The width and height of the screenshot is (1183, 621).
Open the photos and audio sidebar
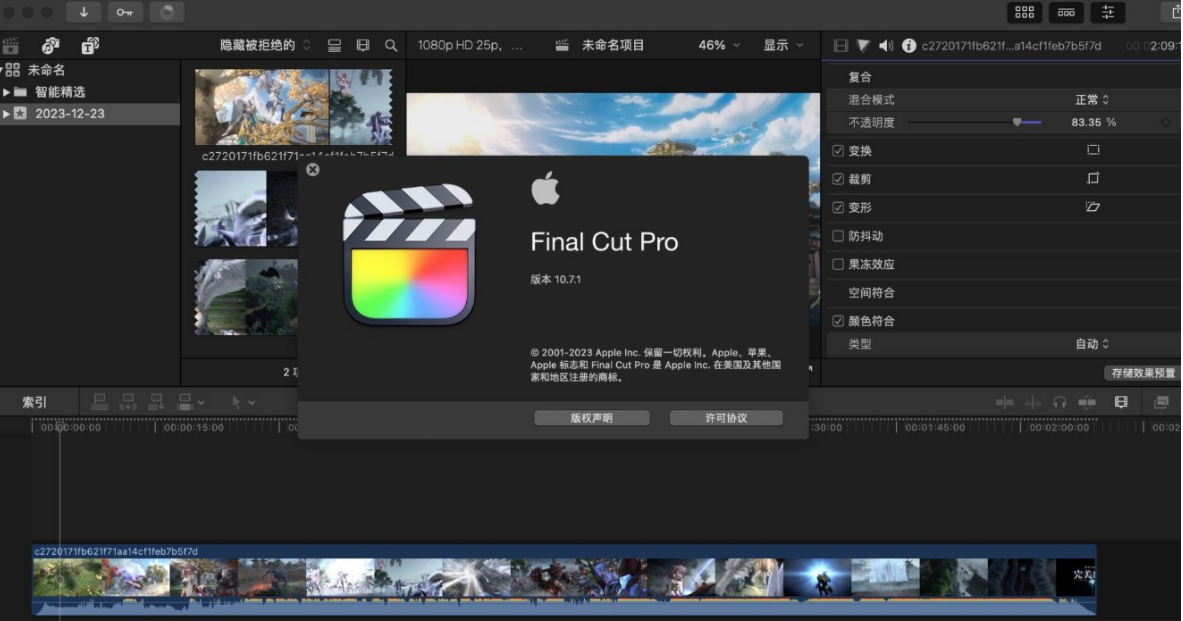[51, 46]
